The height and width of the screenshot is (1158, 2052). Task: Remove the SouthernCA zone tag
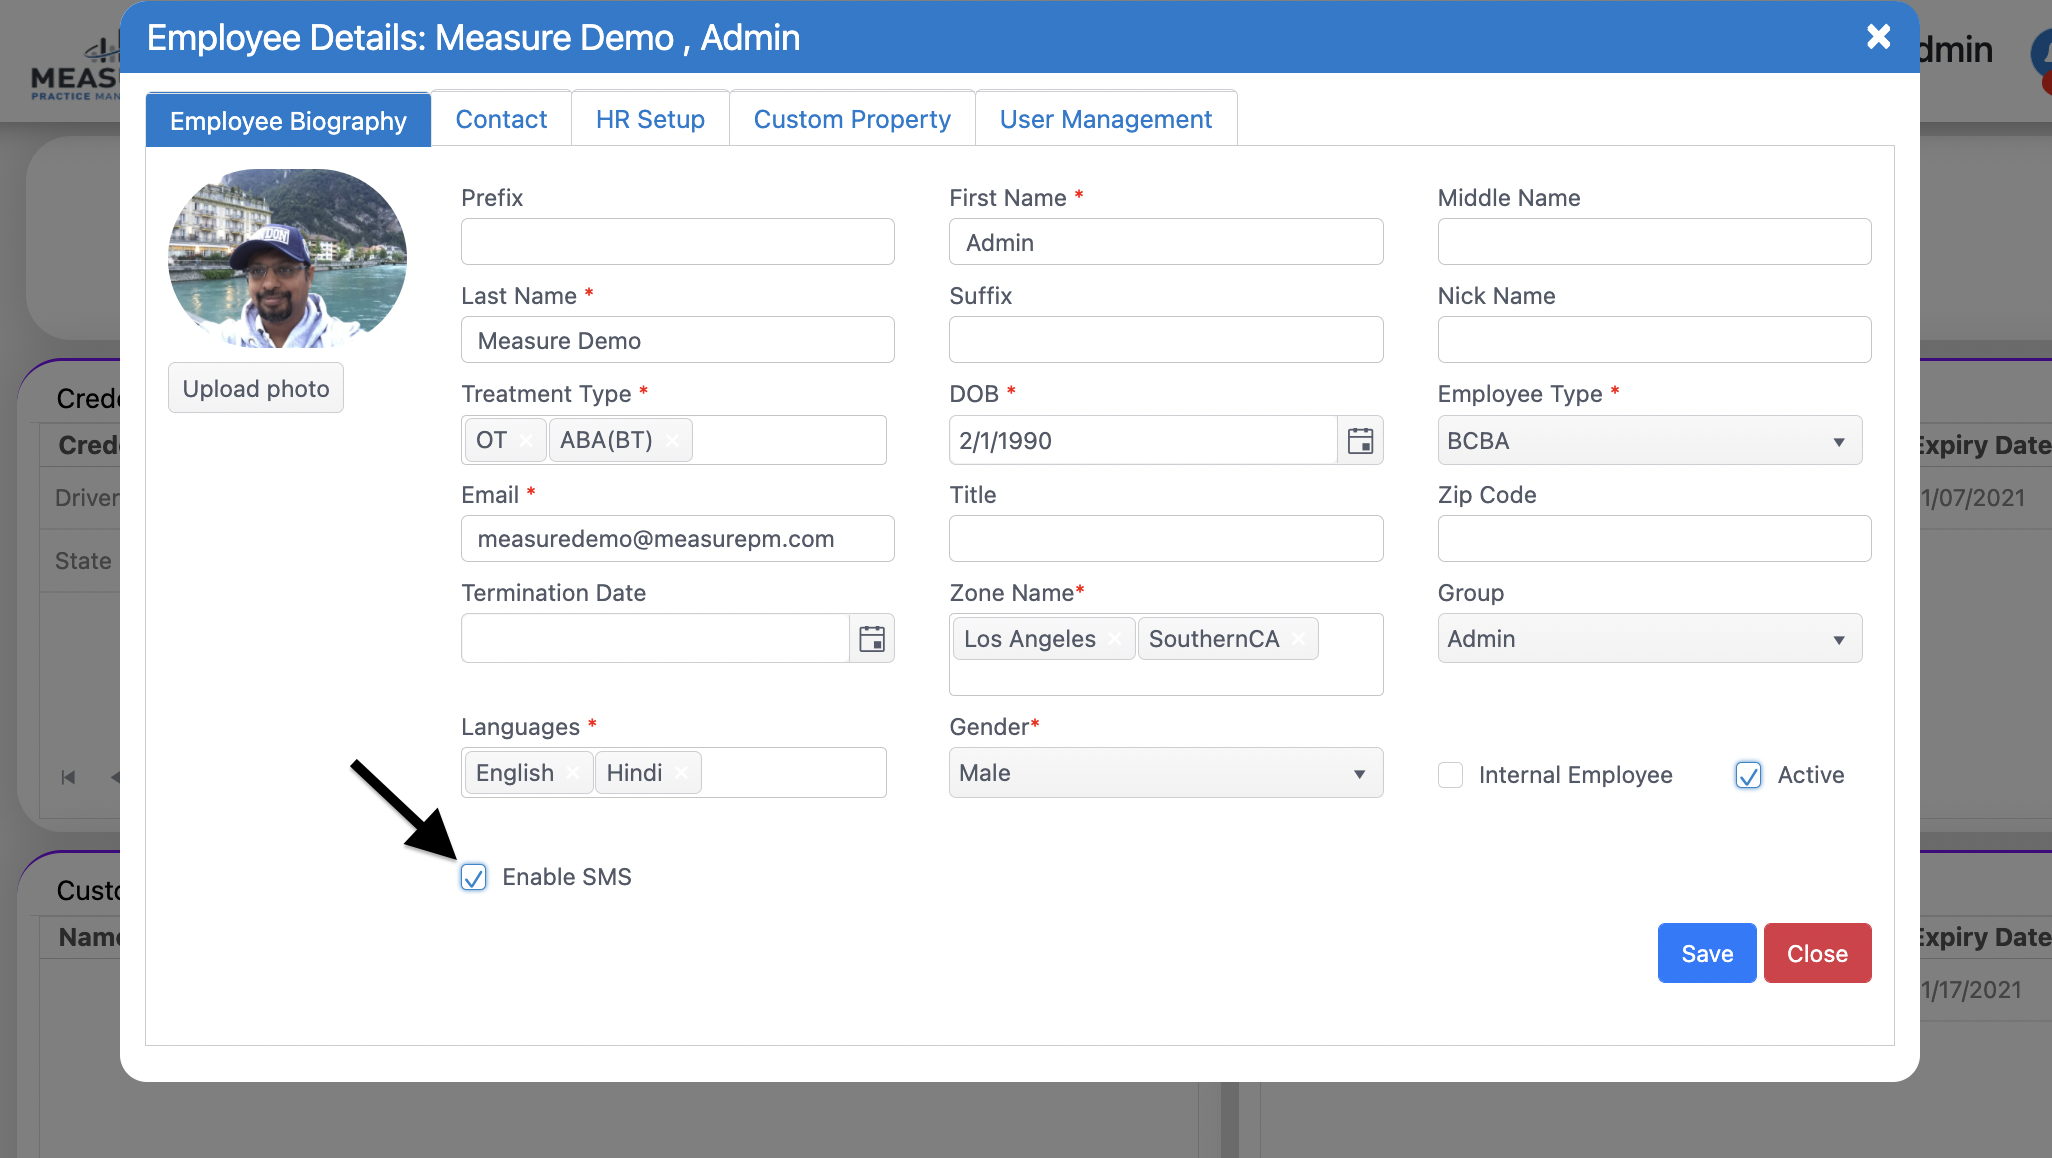pos(1298,639)
